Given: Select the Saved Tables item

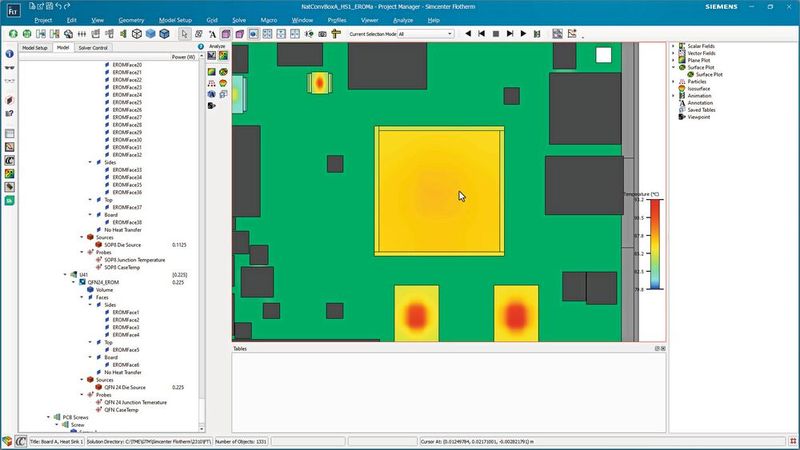Looking at the screenshot, I should [701, 110].
